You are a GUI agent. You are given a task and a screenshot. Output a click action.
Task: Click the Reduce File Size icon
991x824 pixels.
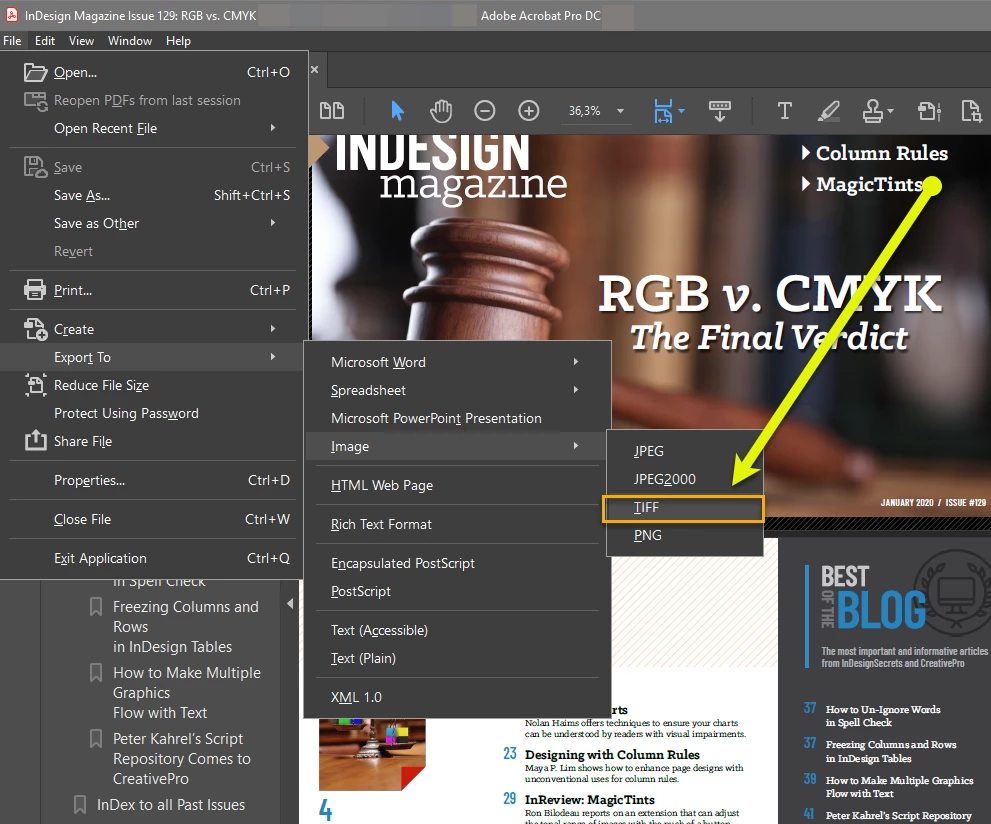tap(35, 385)
